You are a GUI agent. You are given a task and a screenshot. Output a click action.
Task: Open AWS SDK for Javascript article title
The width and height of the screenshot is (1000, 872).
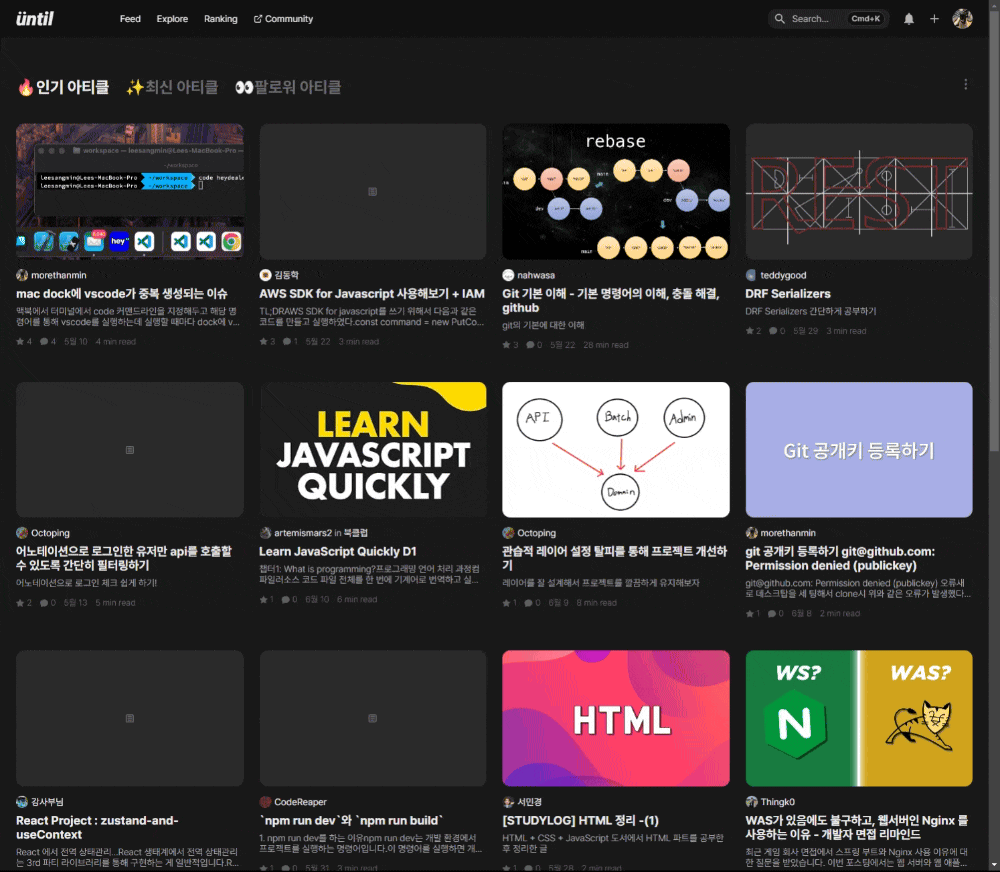click(372, 293)
